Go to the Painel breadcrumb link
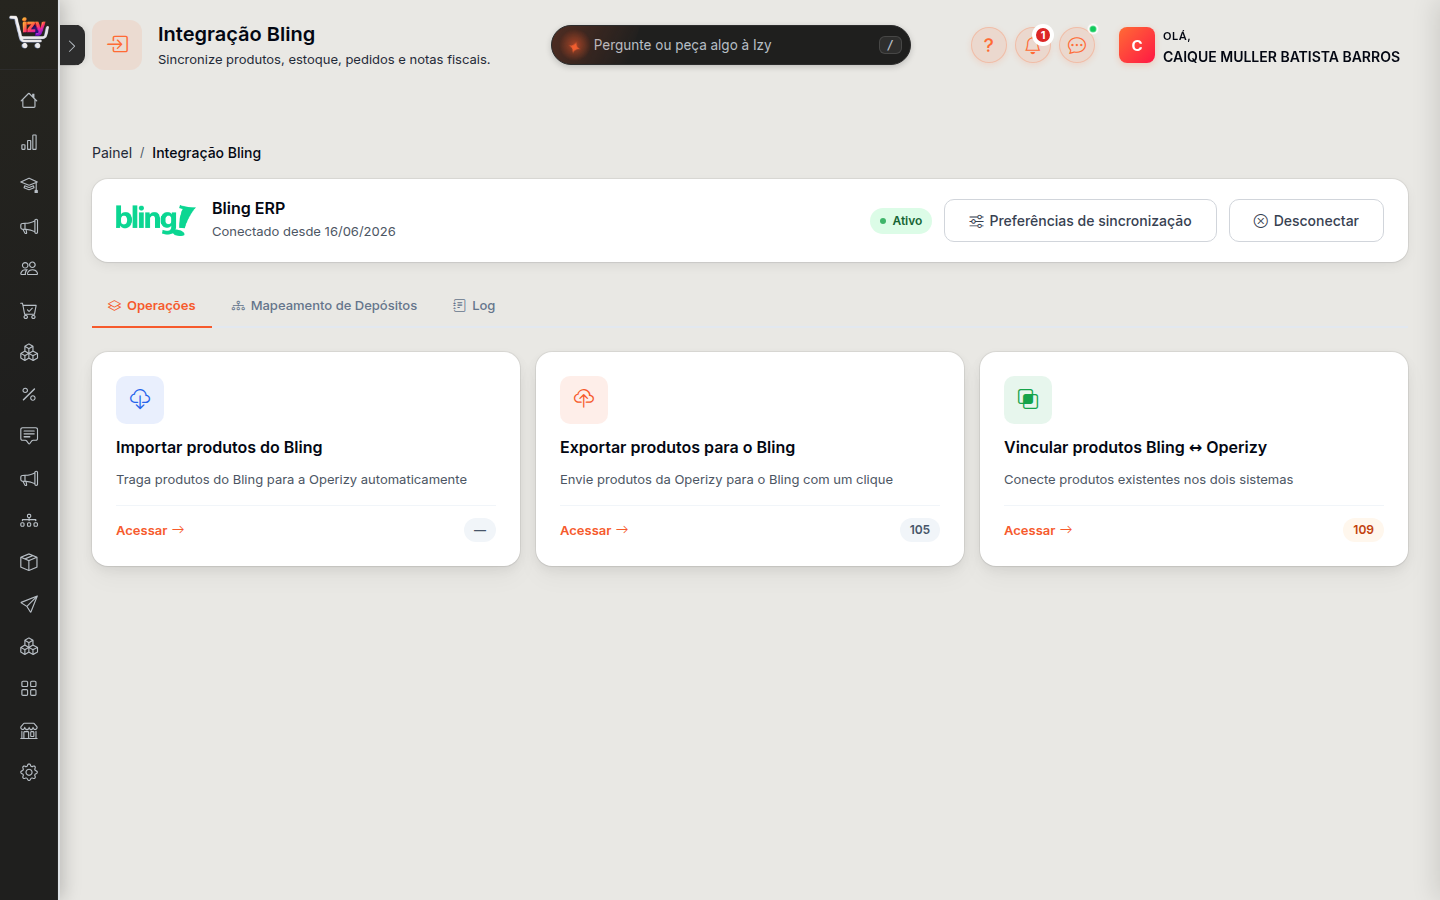This screenshot has width=1440, height=900. 112,153
